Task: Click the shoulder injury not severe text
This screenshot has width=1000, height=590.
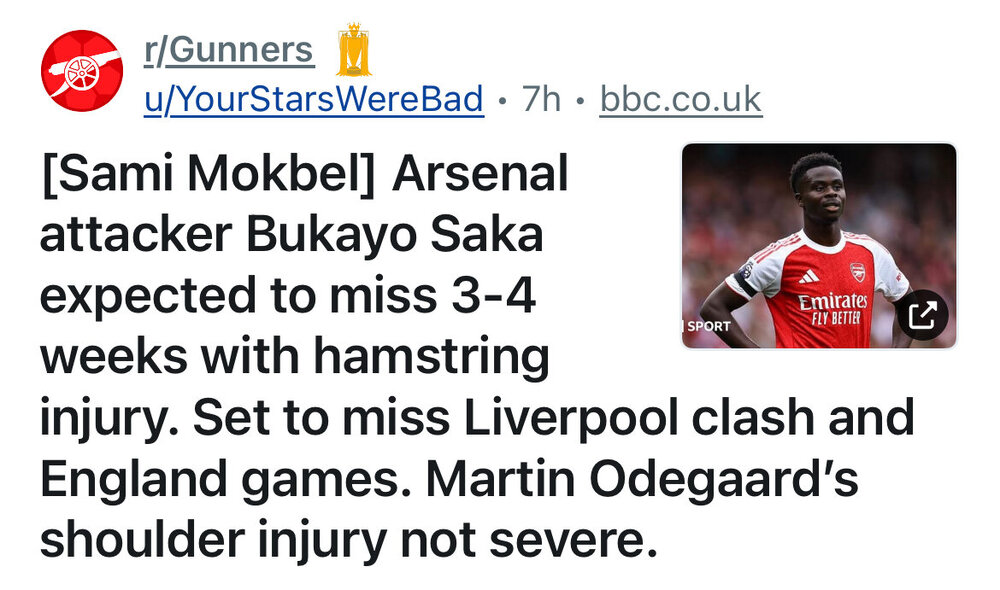Action: click(x=347, y=542)
